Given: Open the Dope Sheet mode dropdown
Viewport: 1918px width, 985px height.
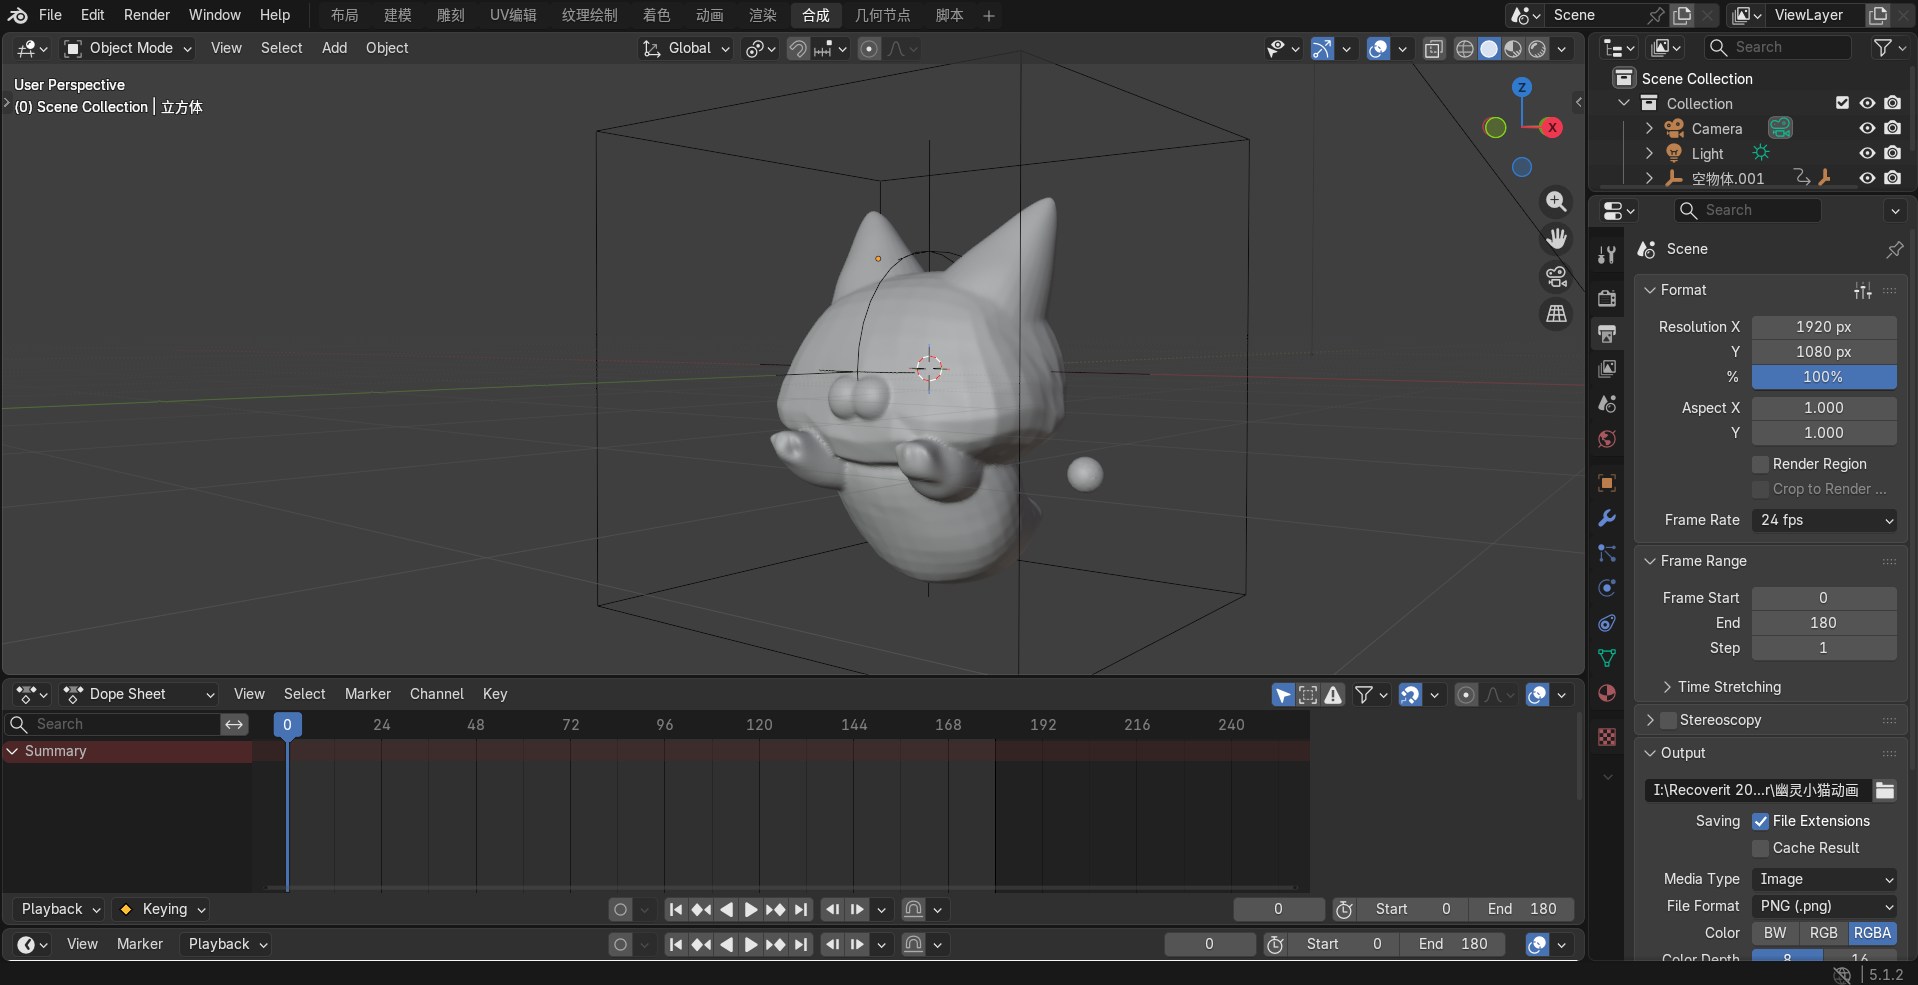Looking at the screenshot, I should tap(139, 694).
